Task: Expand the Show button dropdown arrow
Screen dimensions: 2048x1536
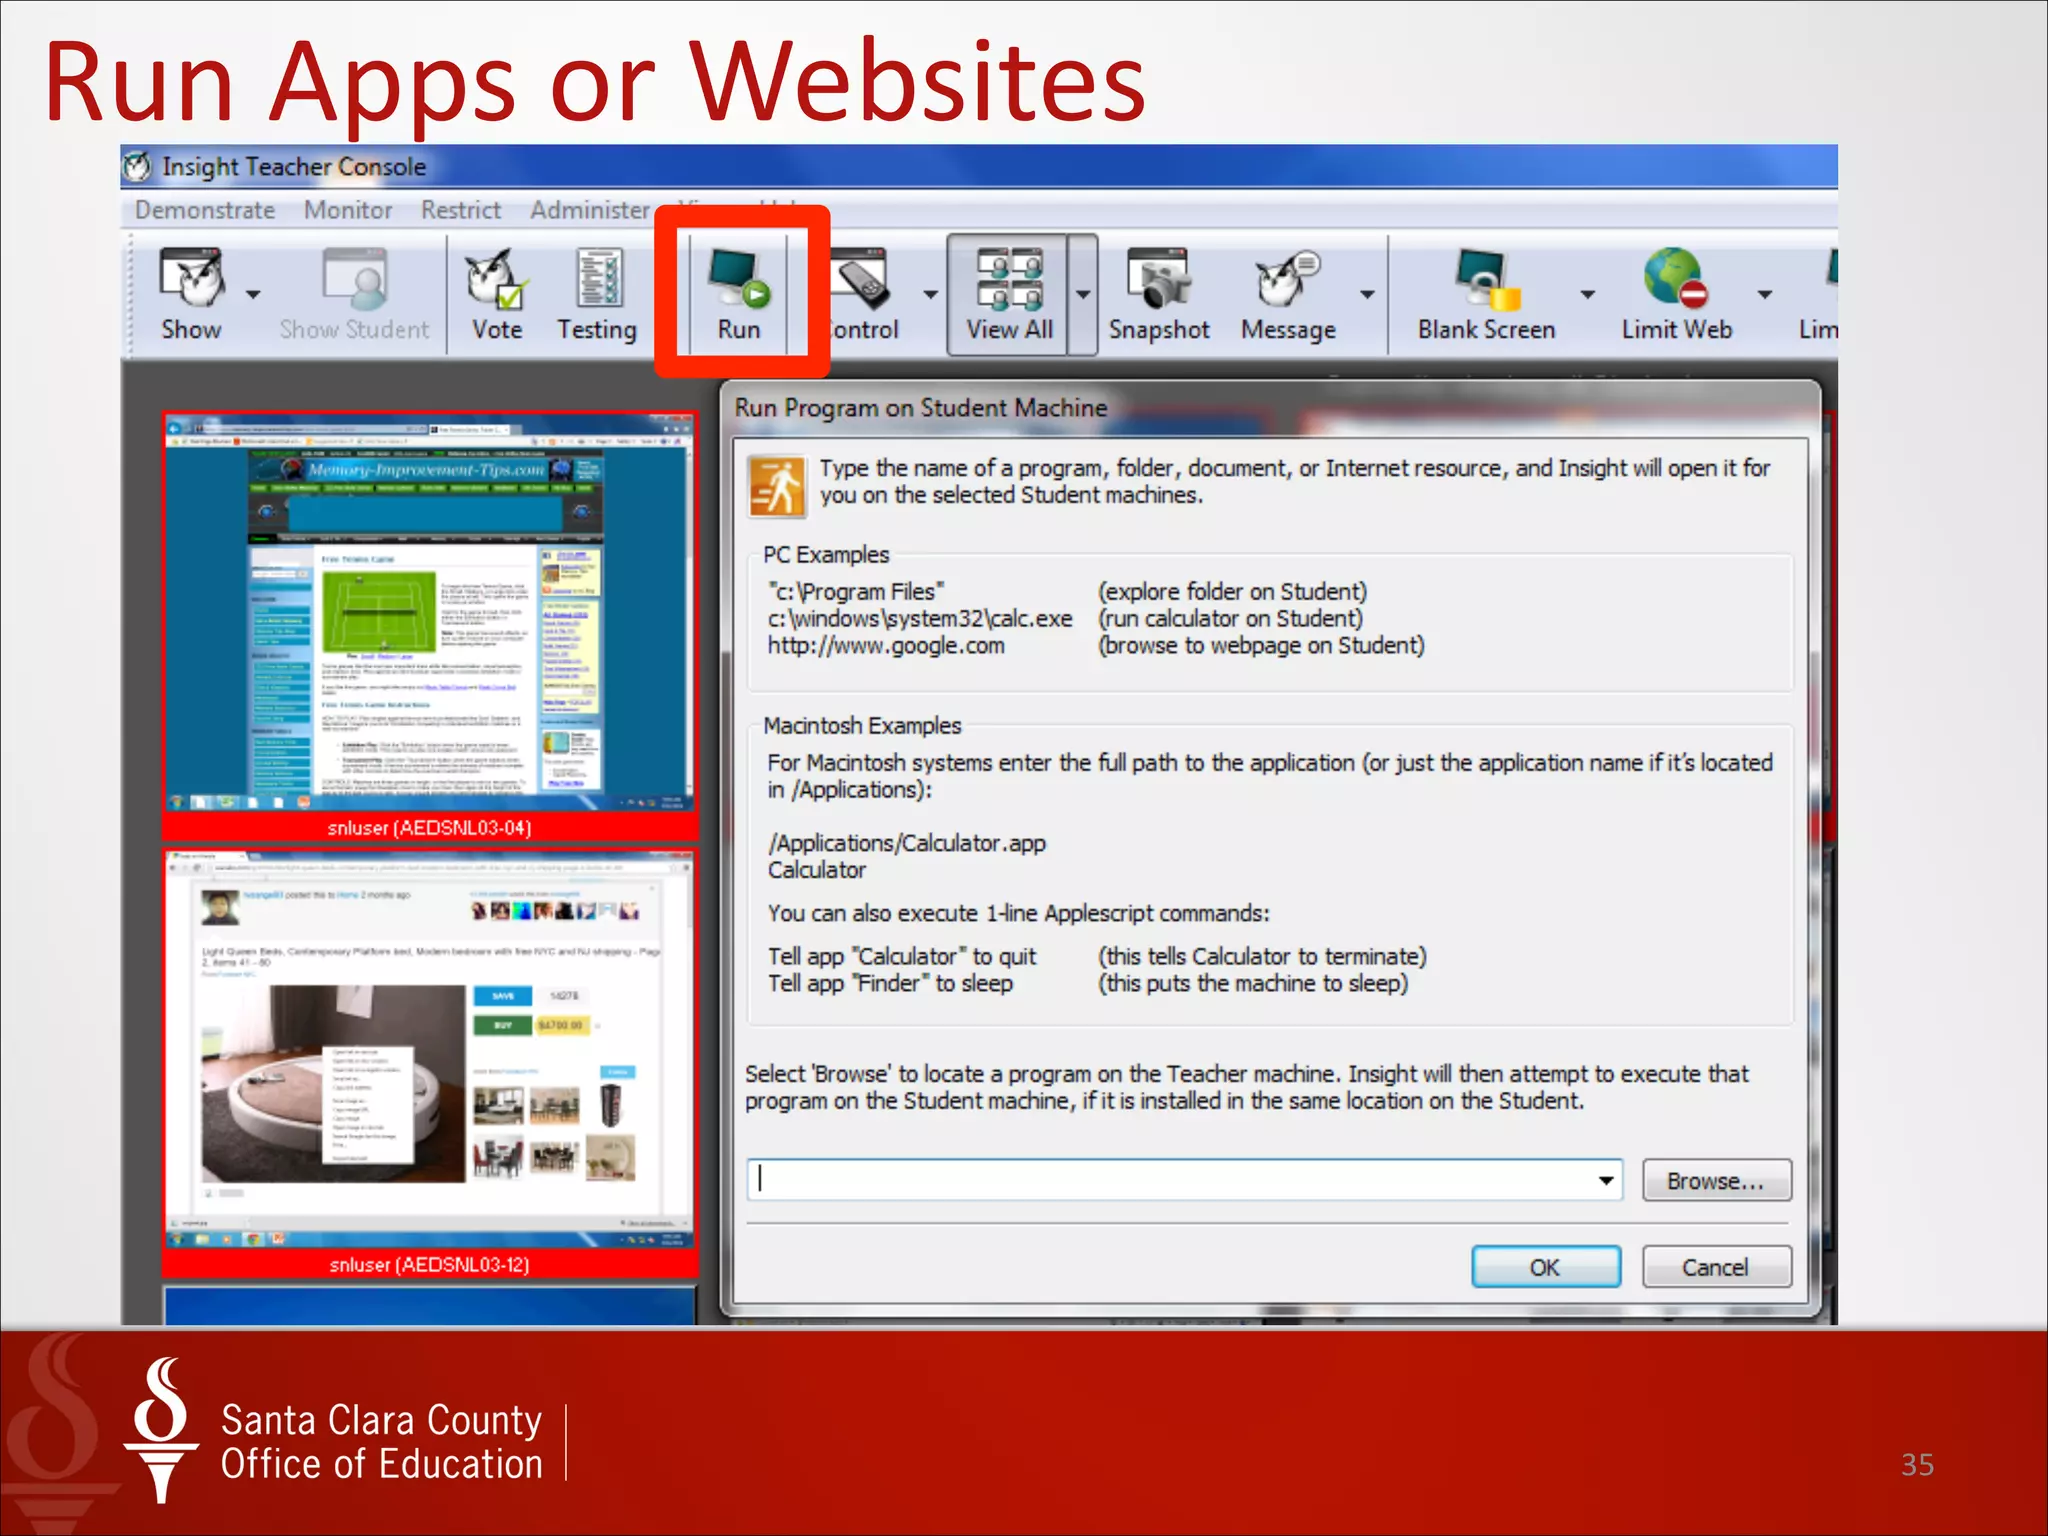Action: tap(253, 294)
